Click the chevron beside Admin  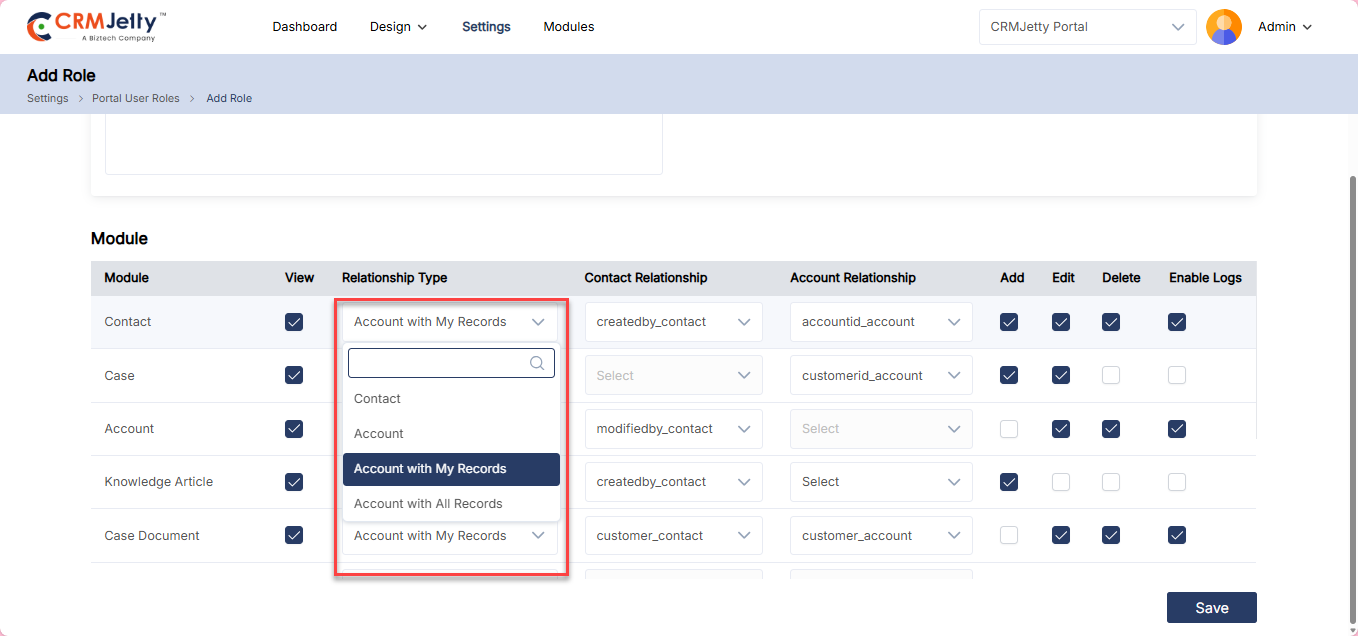[x=1307, y=27]
